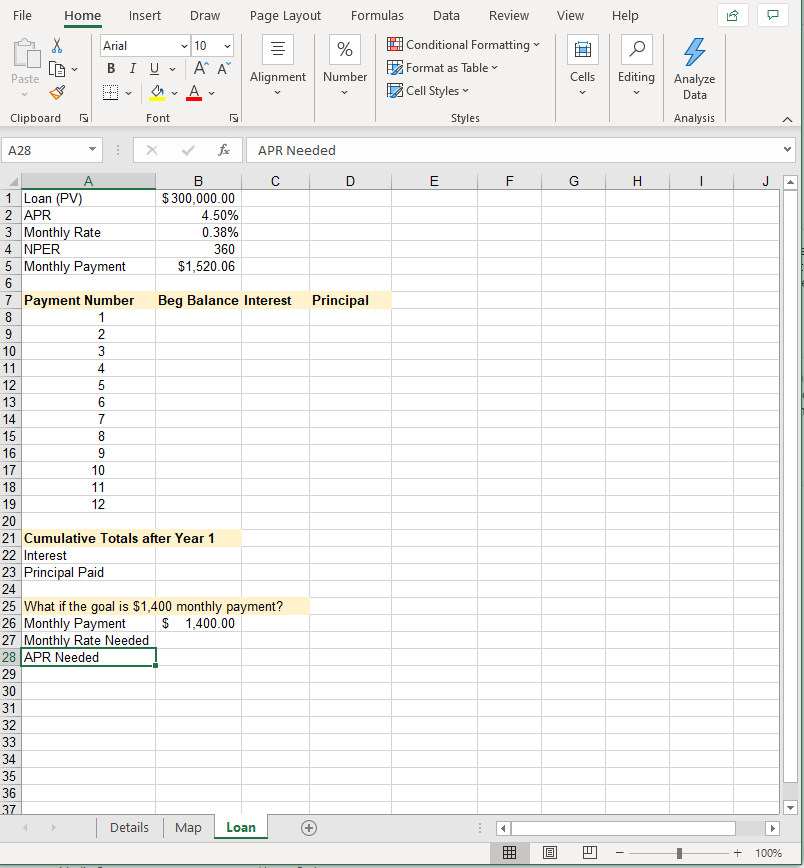804x868 pixels.
Task: Click the Increase Font Size icon
Action: 200,68
